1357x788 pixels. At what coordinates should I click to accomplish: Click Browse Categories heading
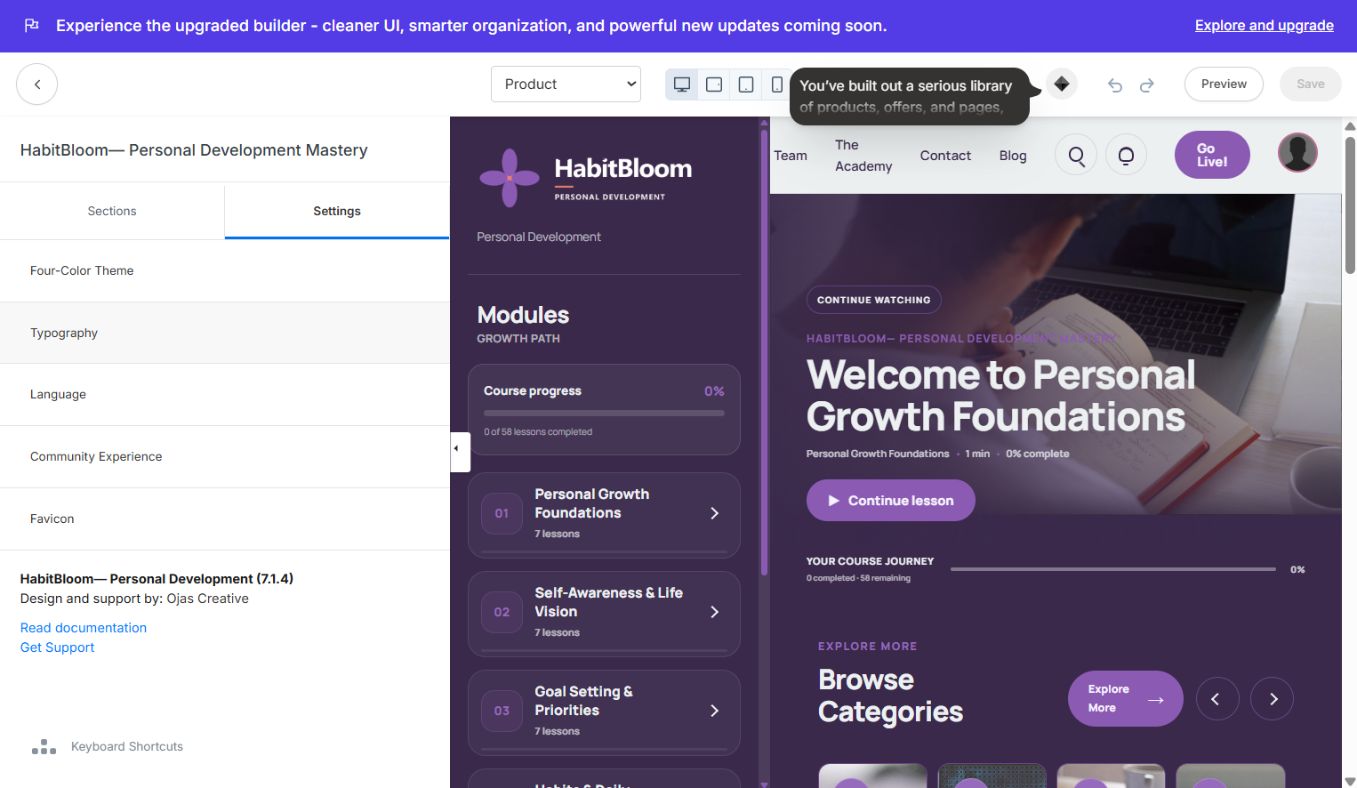tap(890, 696)
